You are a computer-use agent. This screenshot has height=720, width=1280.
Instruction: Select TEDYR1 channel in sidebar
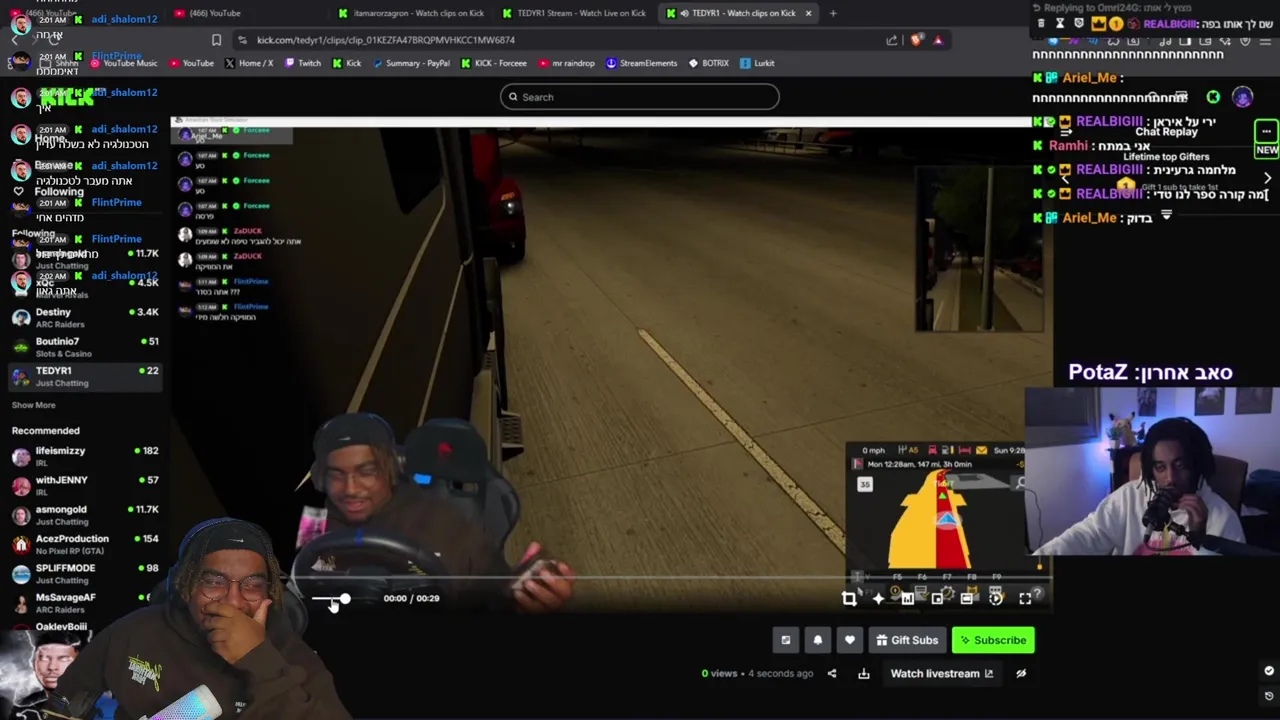85,376
